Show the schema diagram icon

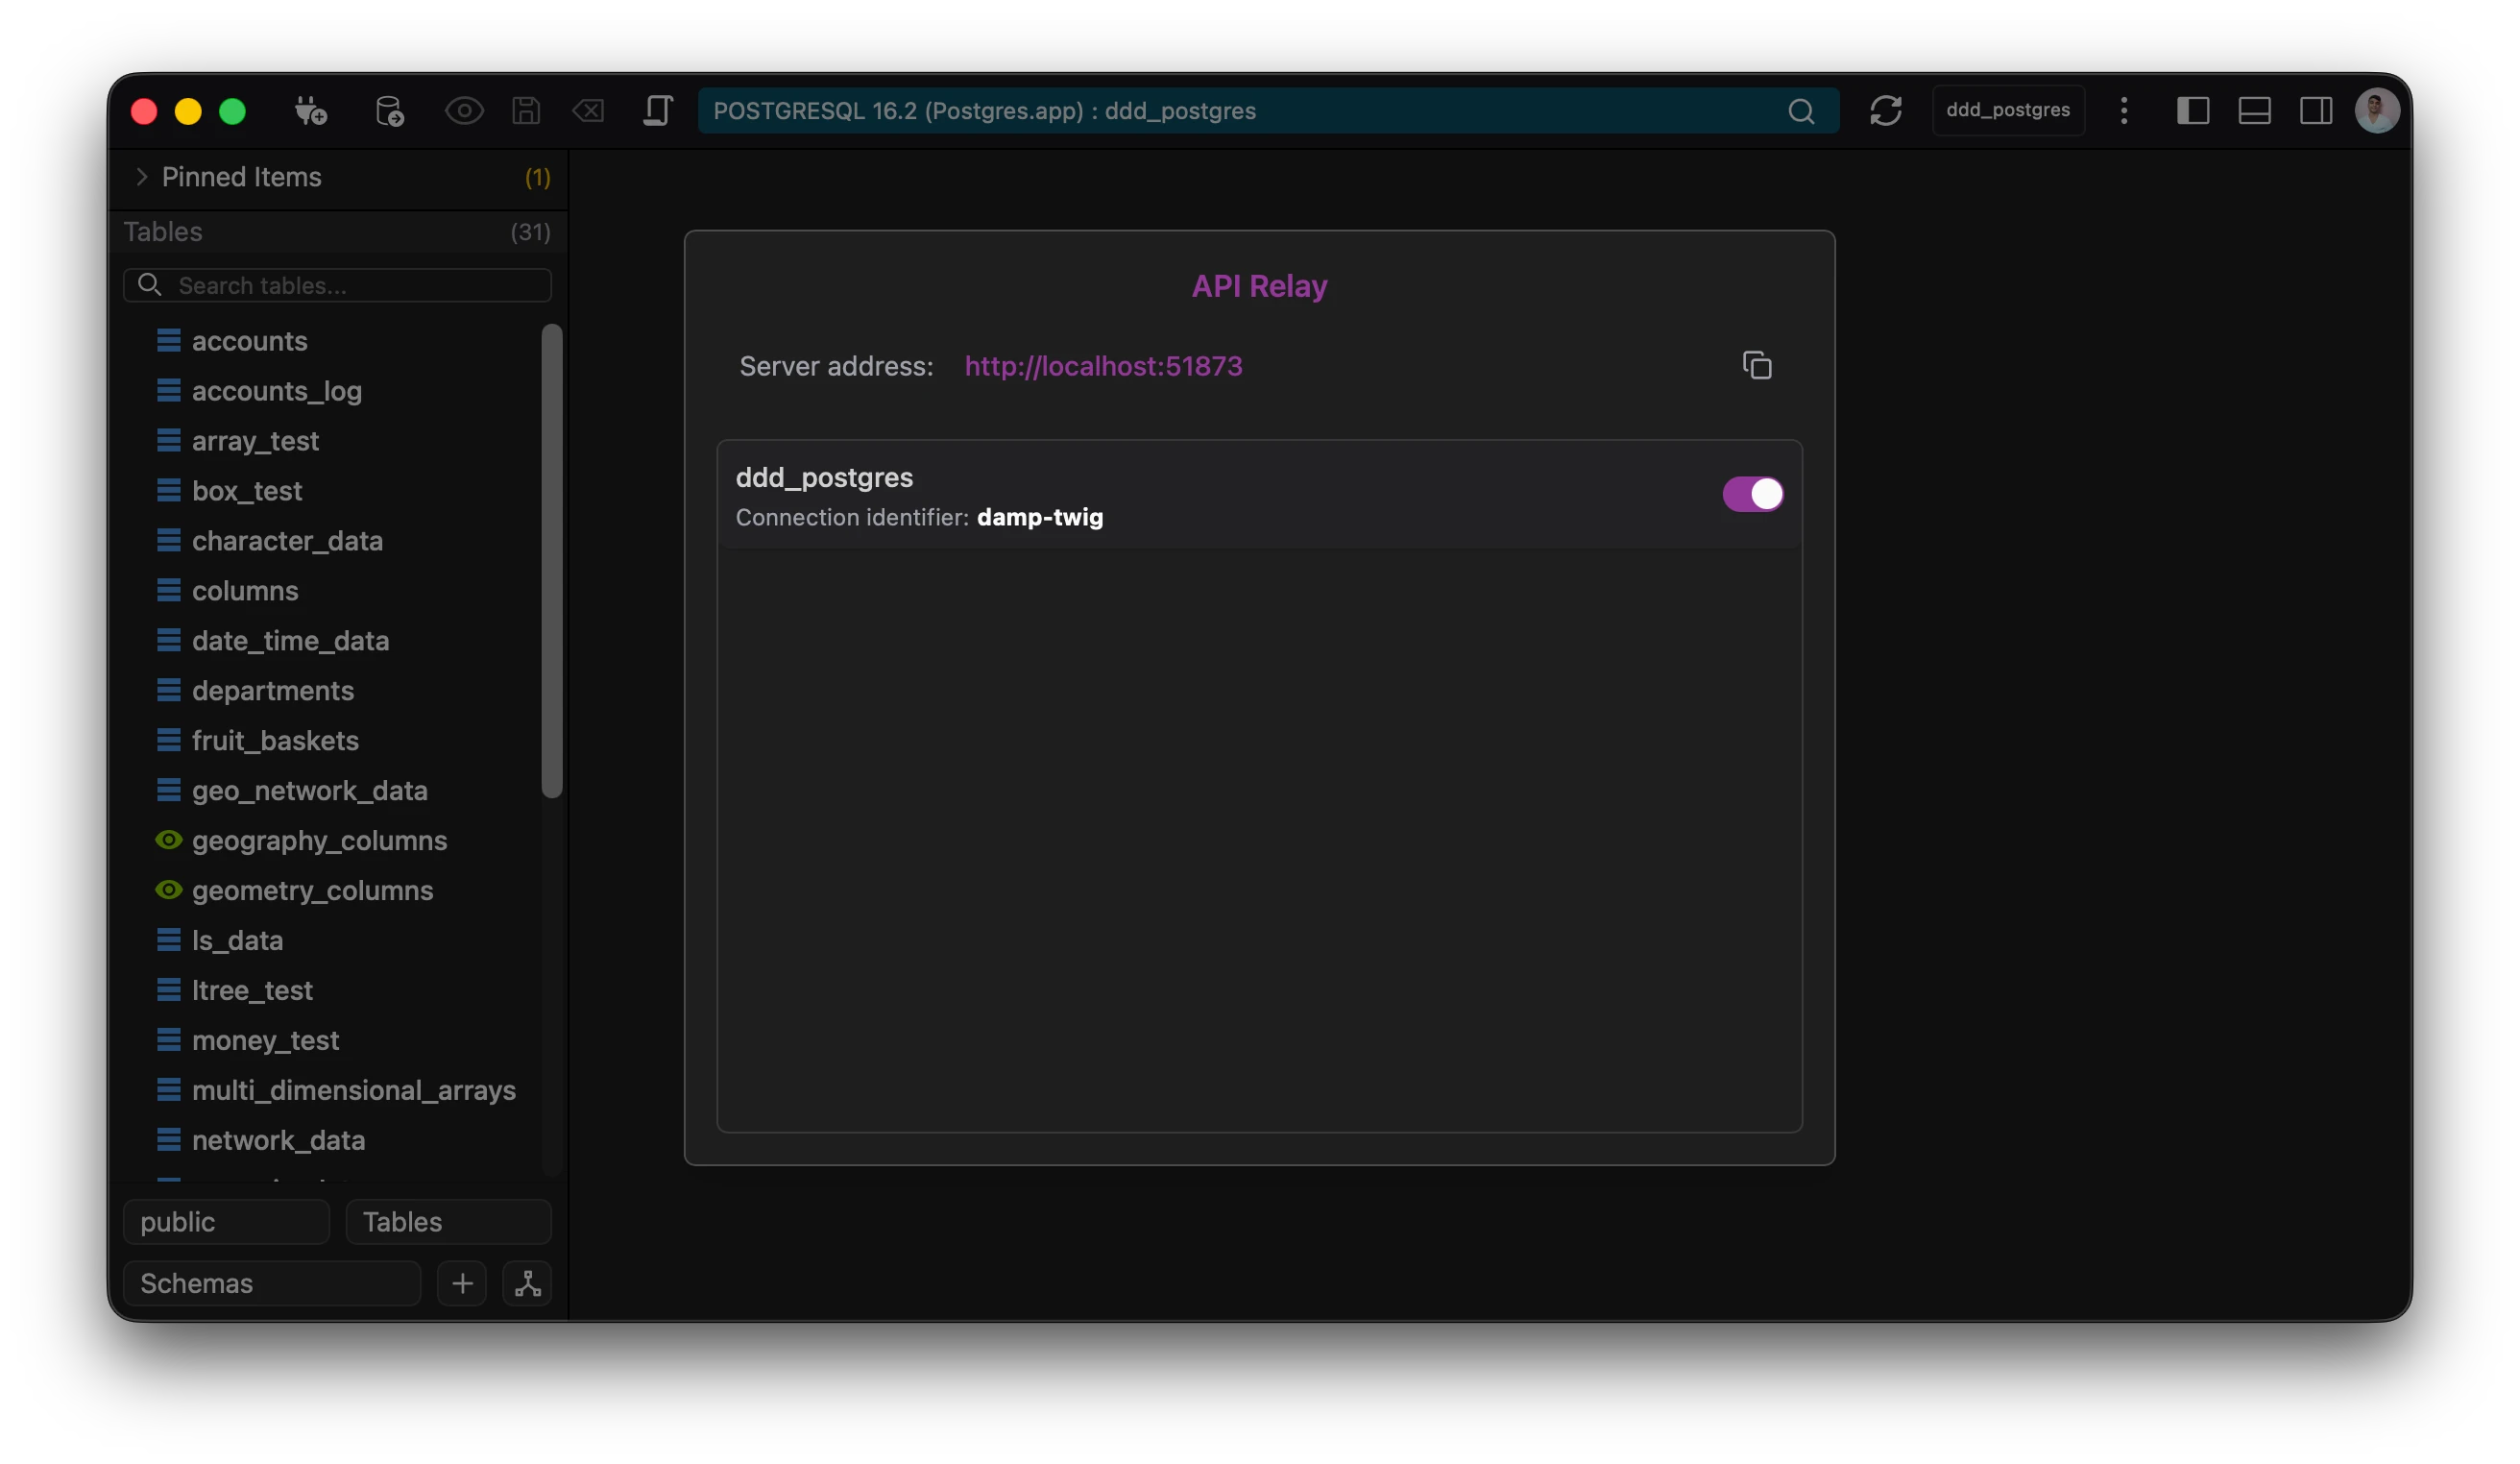(527, 1283)
